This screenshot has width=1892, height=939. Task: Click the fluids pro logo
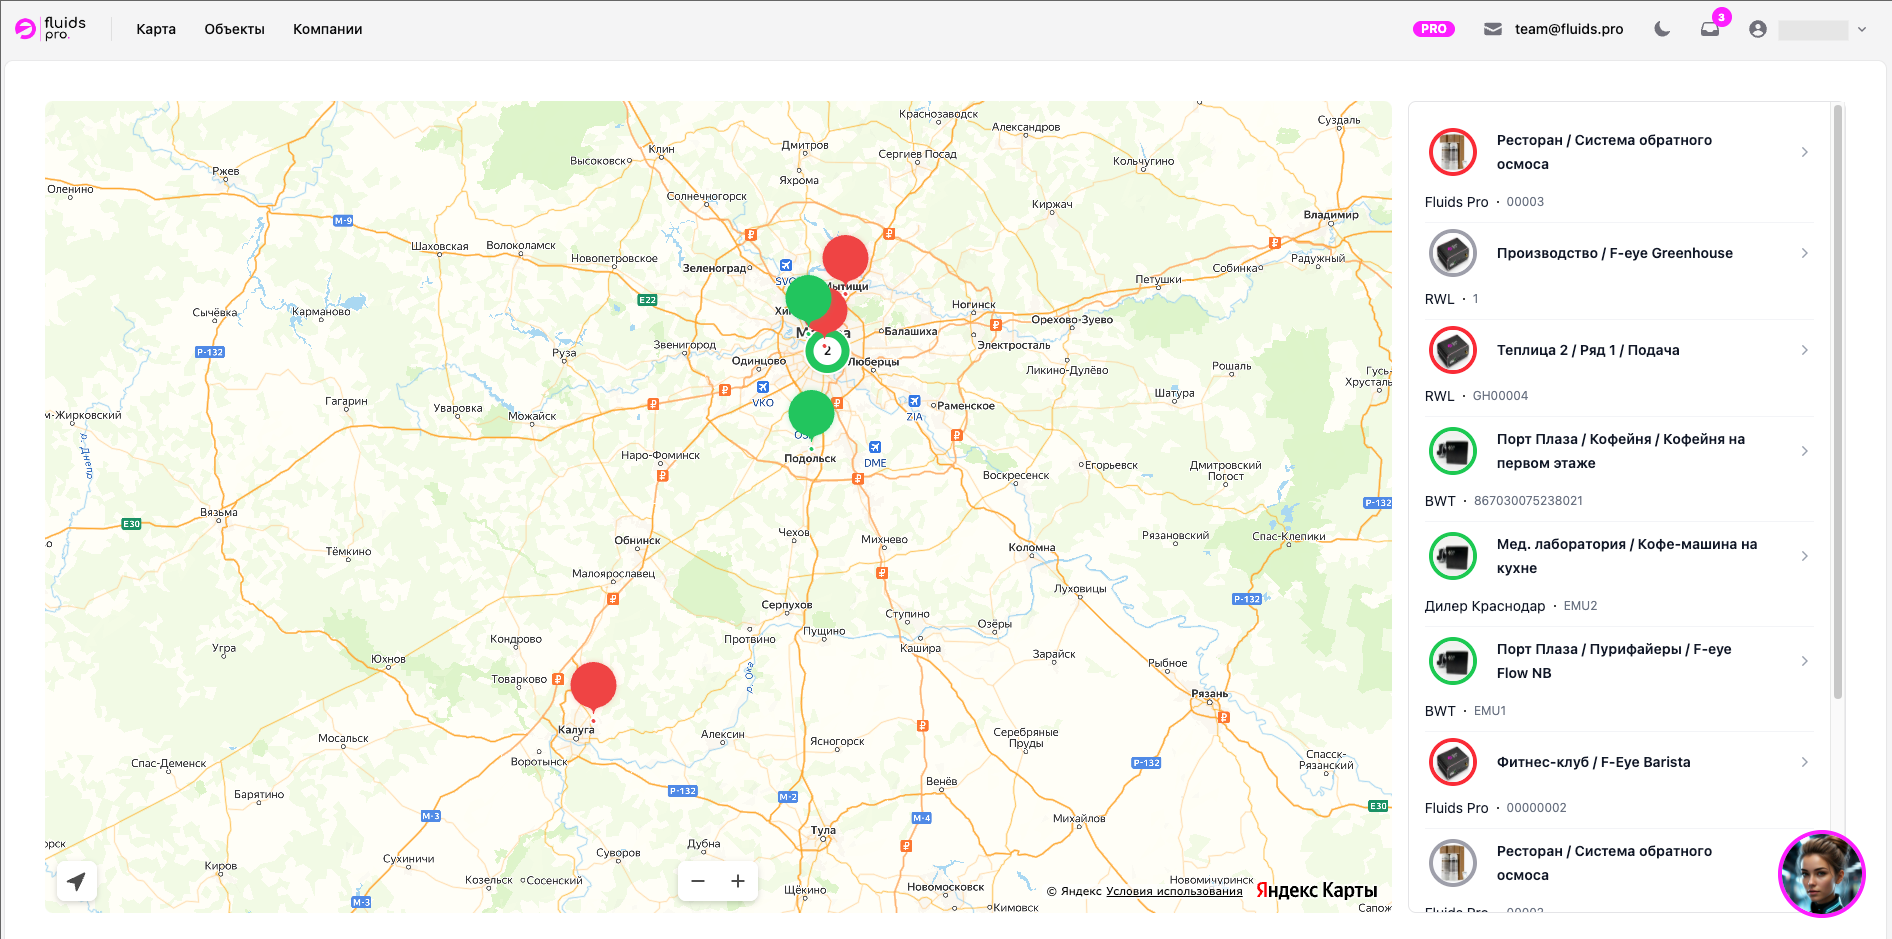pos(51,29)
